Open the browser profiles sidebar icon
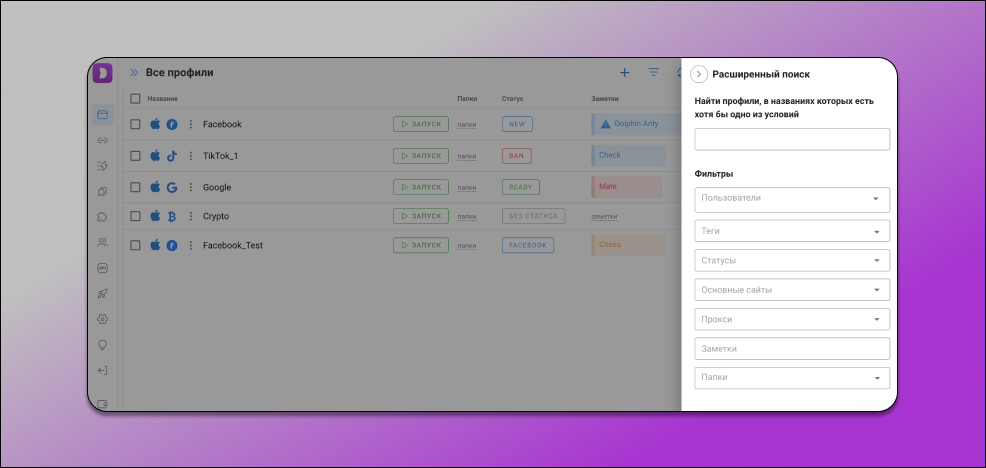Image resolution: width=986 pixels, height=468 pixels. (102, 114)
